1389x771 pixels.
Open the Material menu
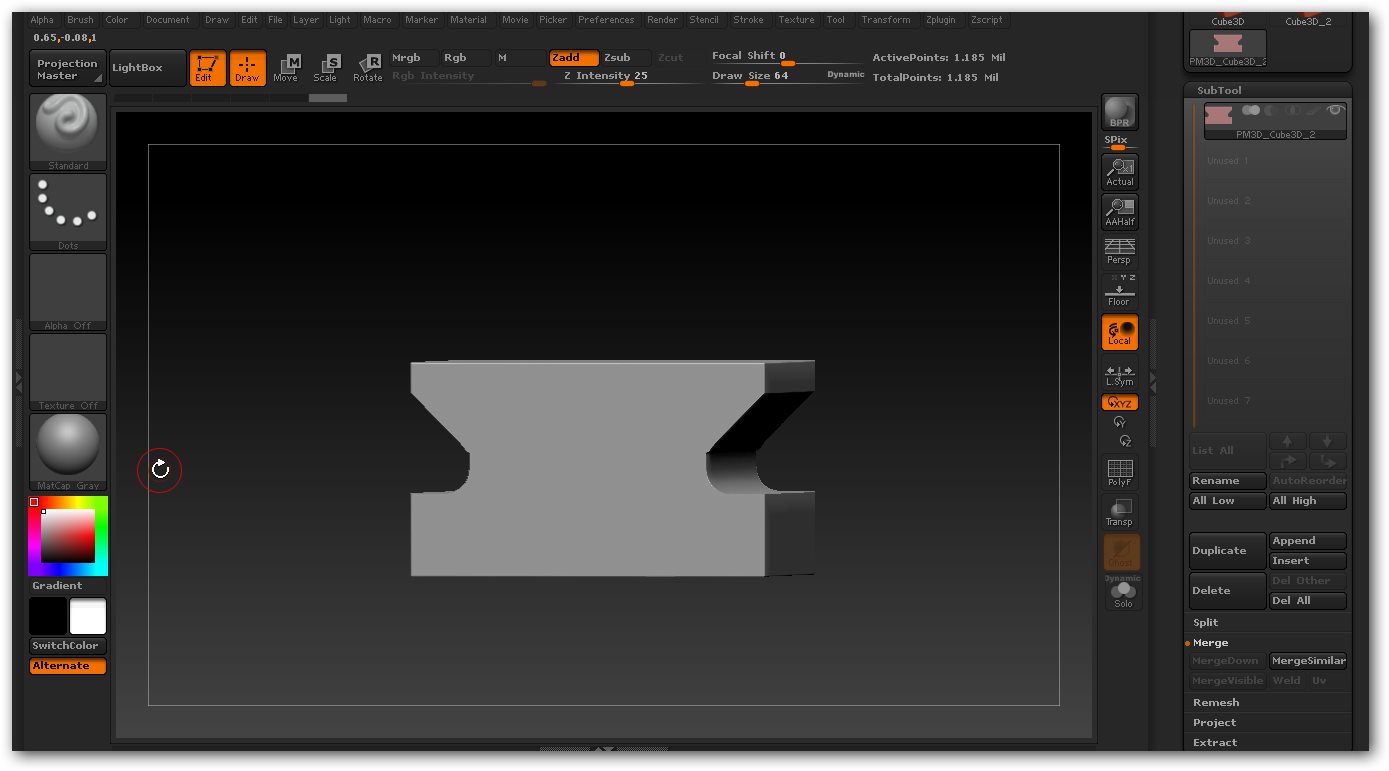point(468,20)
